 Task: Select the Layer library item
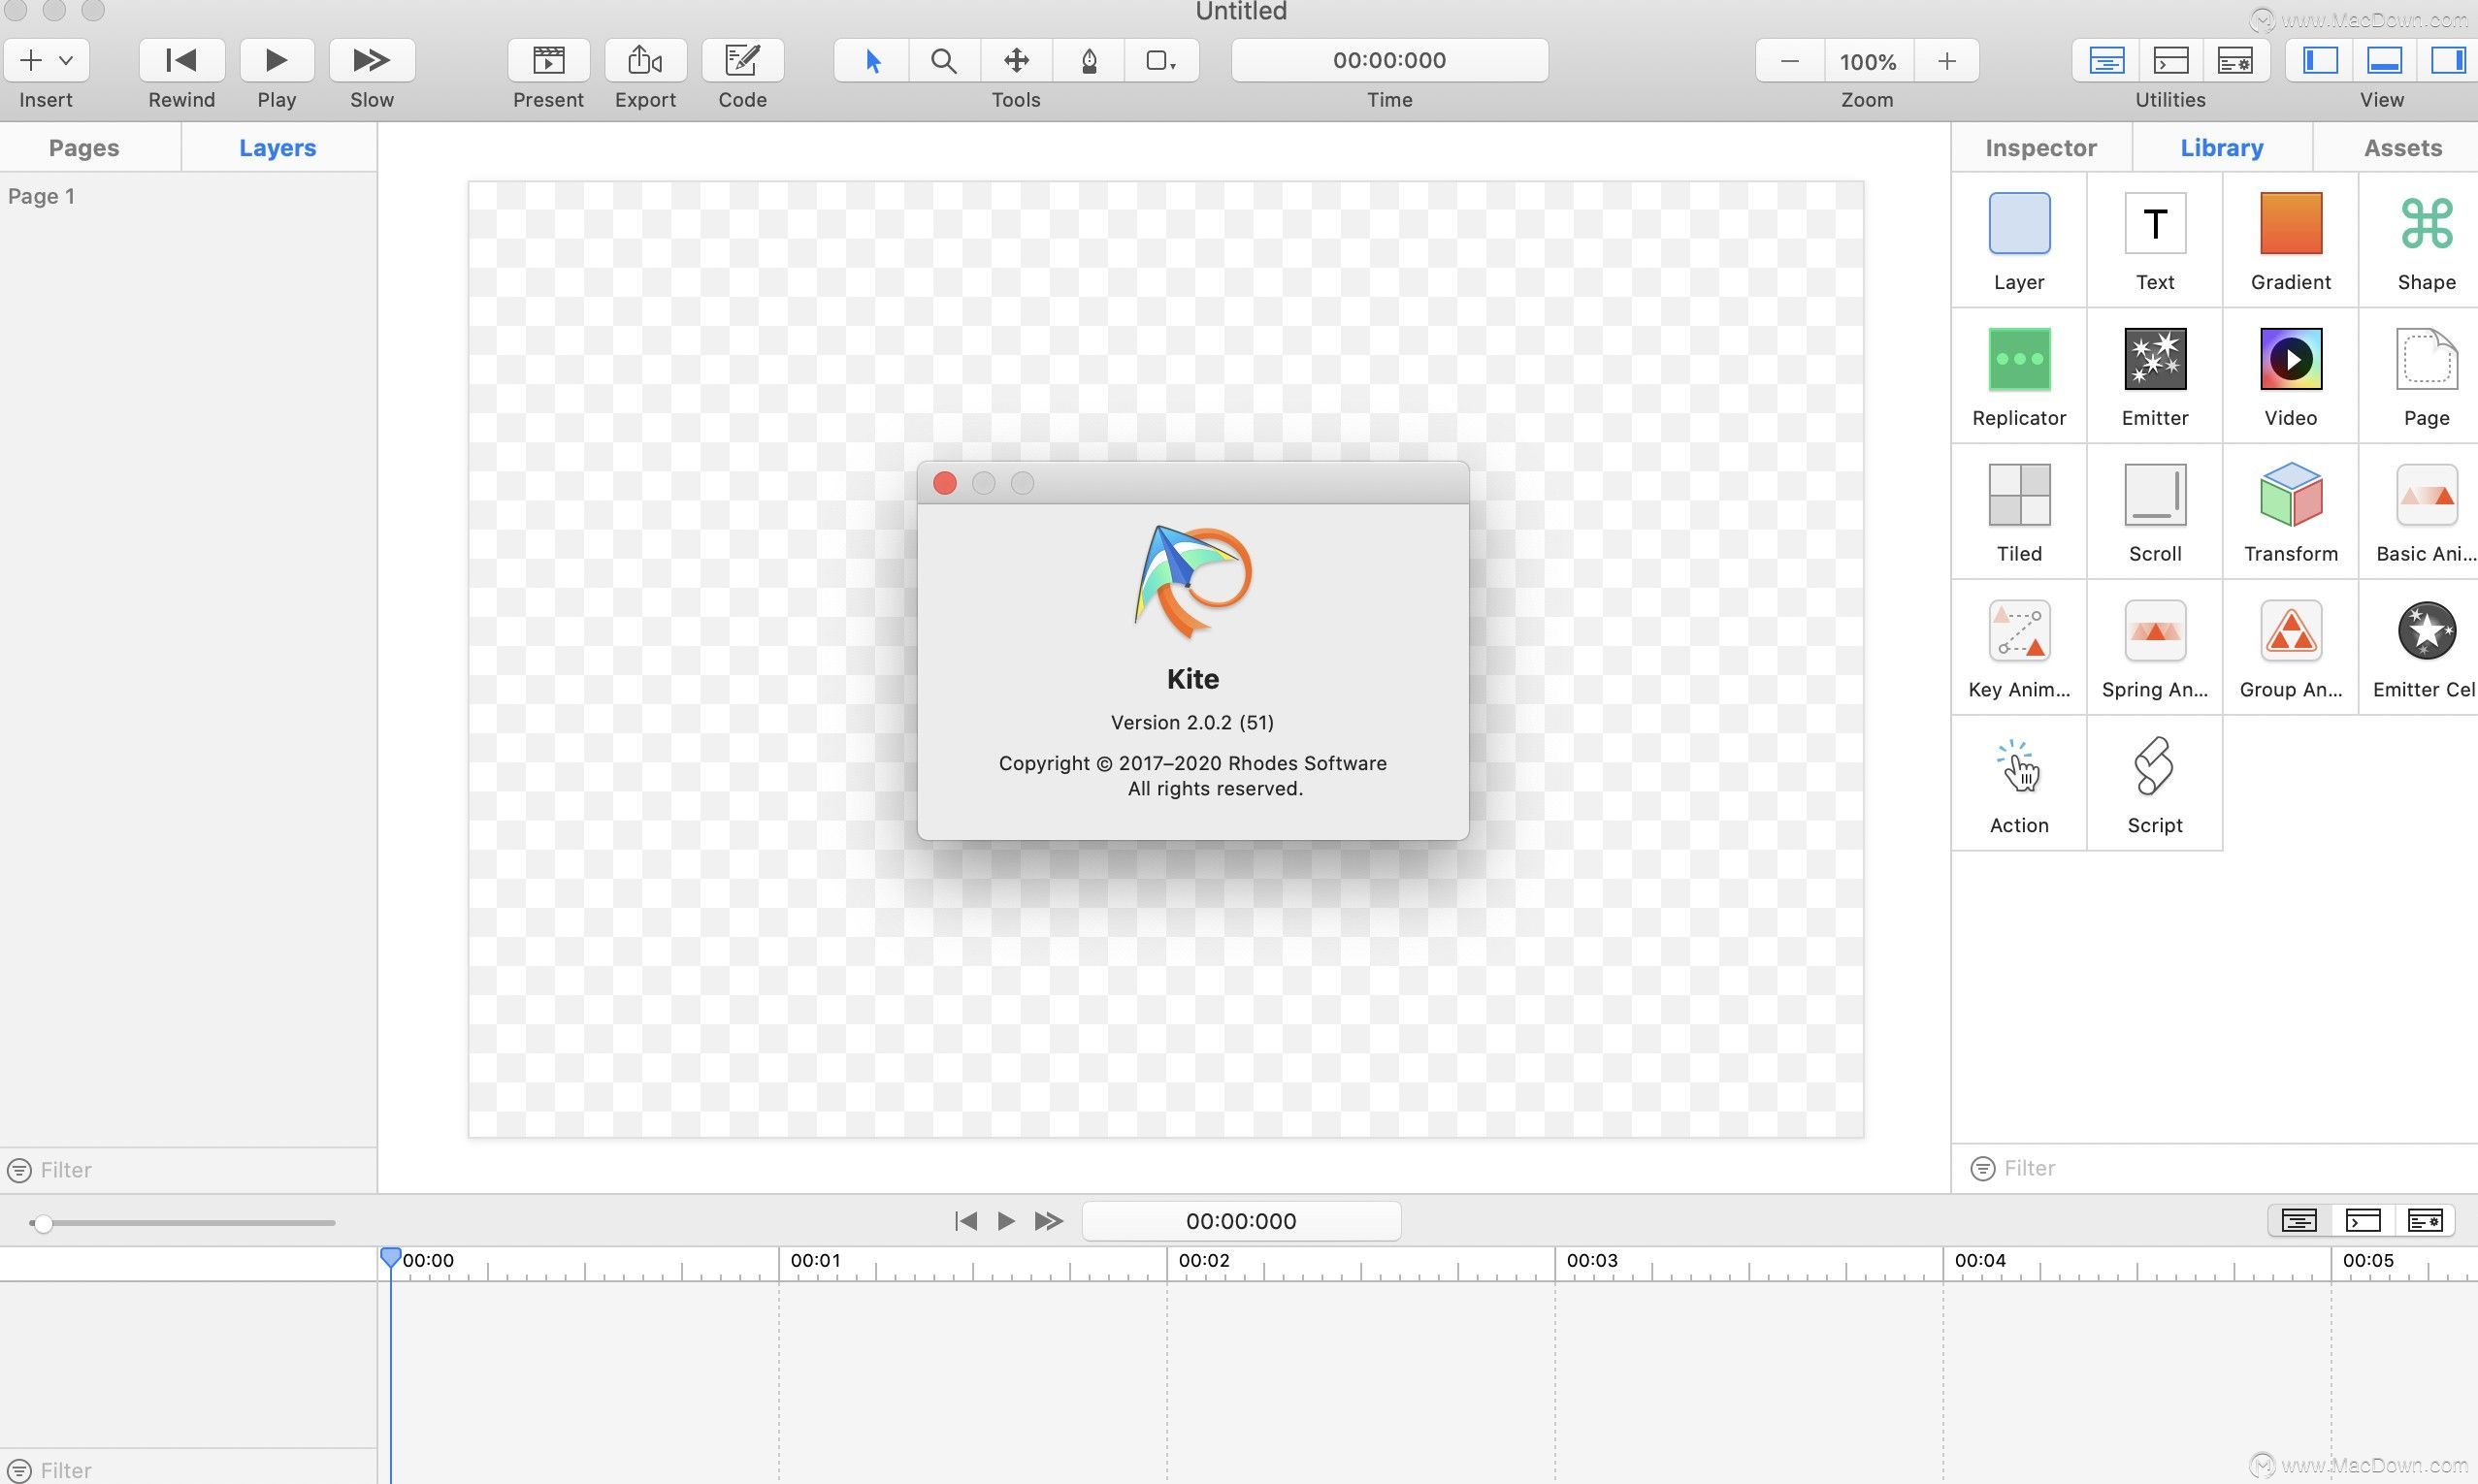click(2019, 240)
